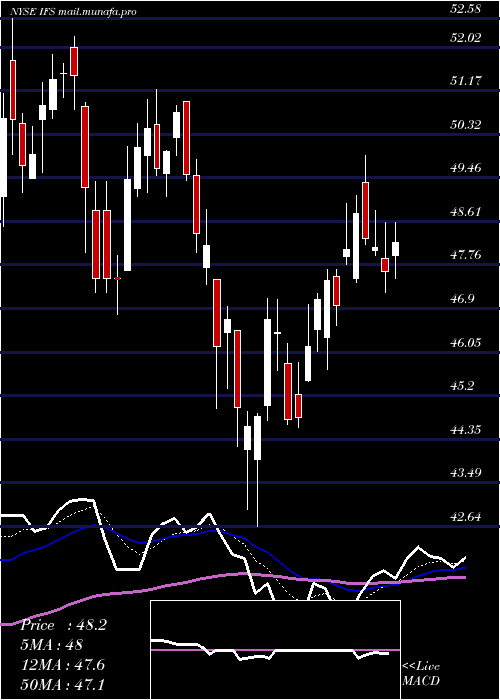
Task: Click the 46.05 price axis label
Action: click(465, 343)
